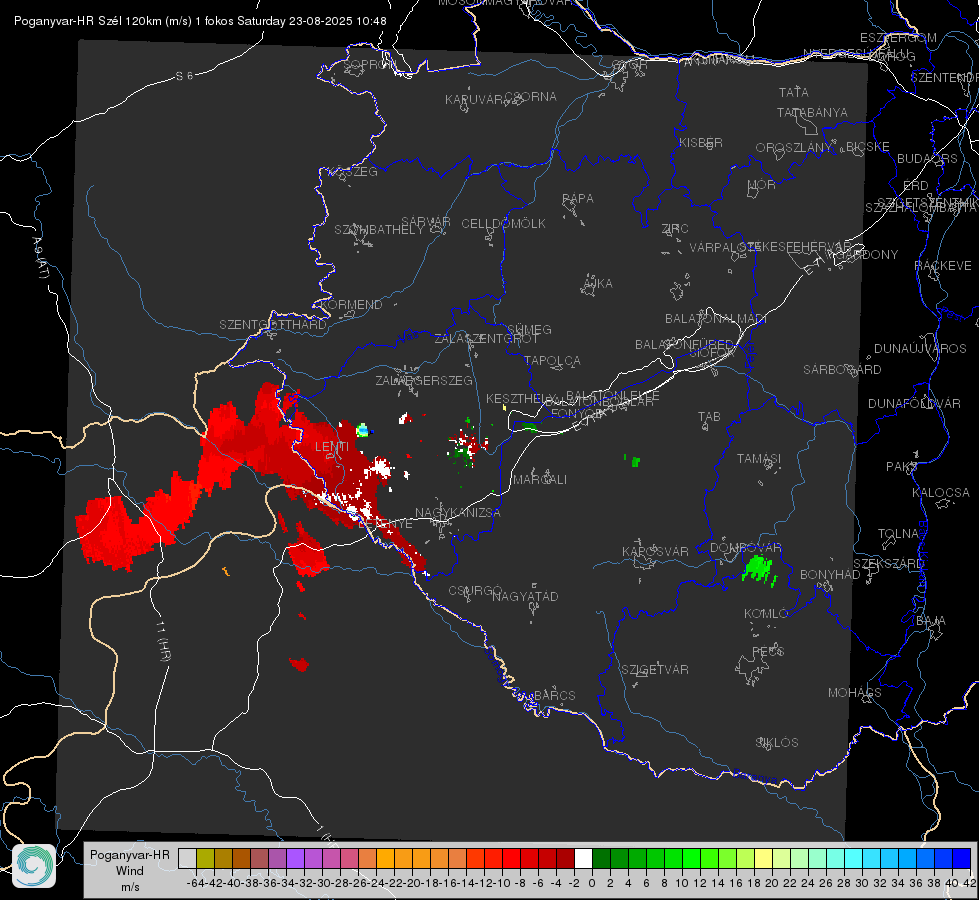Click the AJKA city label
This screenshot has width=979, height=900.
pyautogui.click(x=597, y=284)
